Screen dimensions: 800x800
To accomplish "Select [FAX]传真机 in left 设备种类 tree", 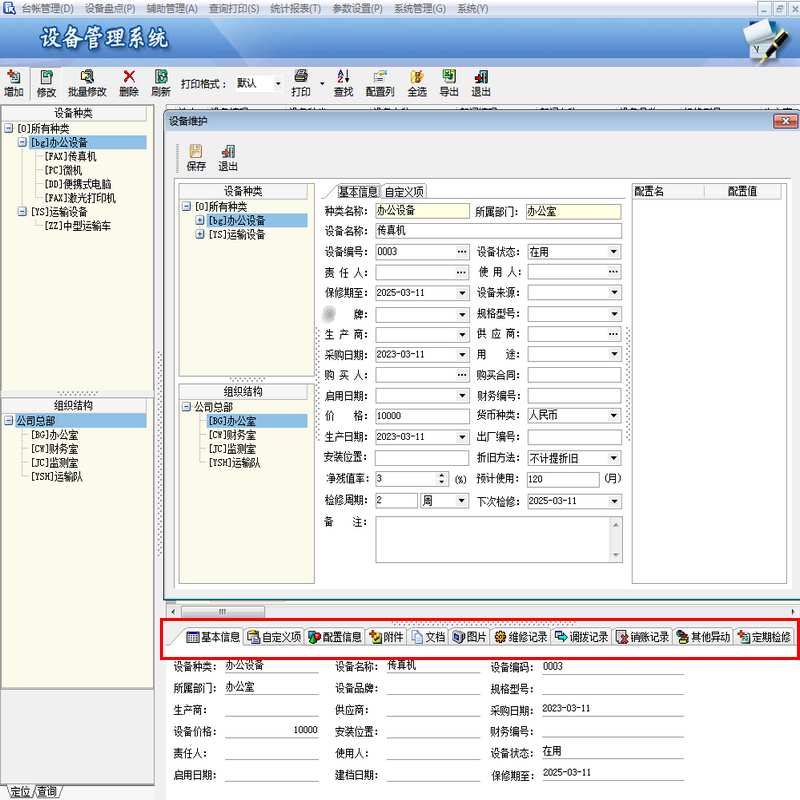I will click(70, 157).
